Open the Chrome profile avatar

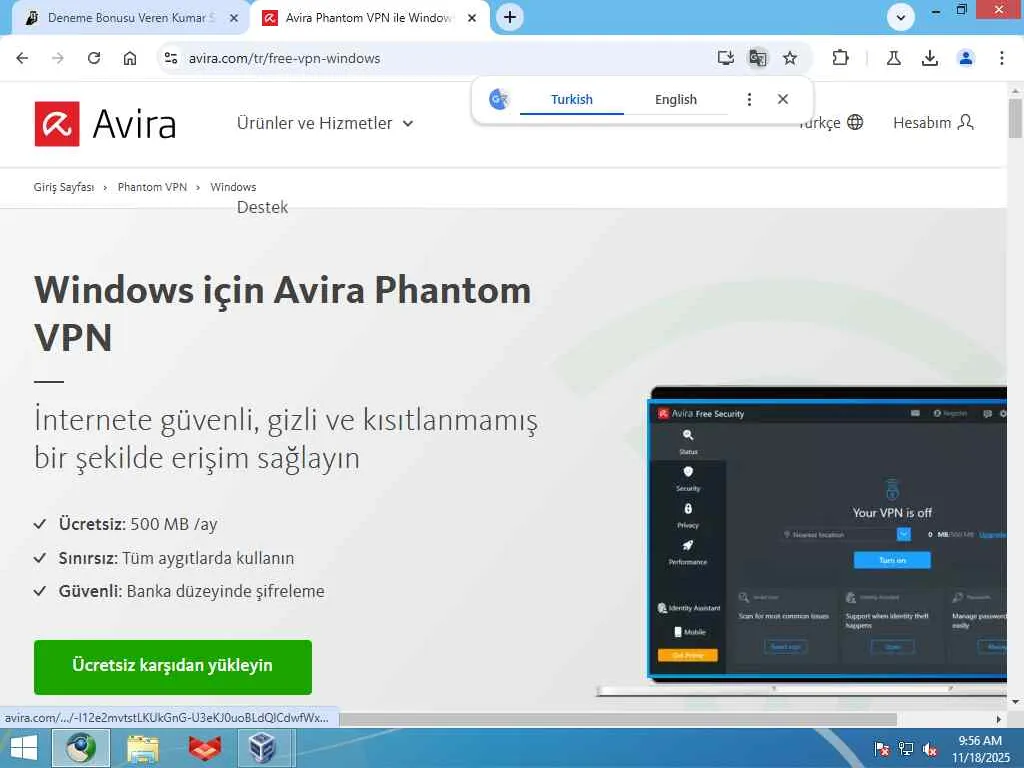click(x=966, y=58)
